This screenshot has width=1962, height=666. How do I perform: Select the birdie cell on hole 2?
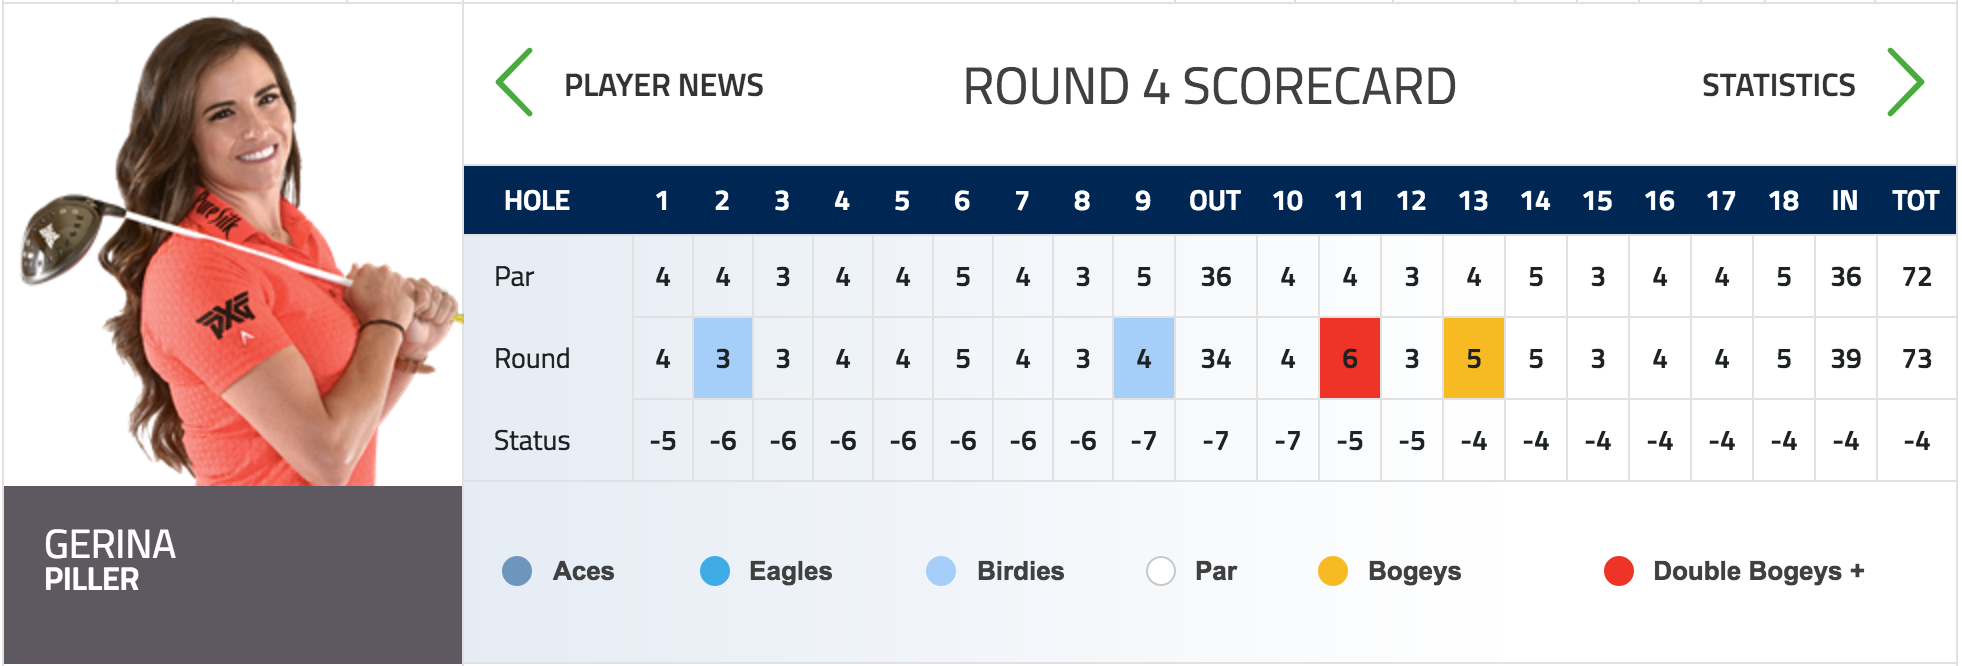click(x=723, y=358)
